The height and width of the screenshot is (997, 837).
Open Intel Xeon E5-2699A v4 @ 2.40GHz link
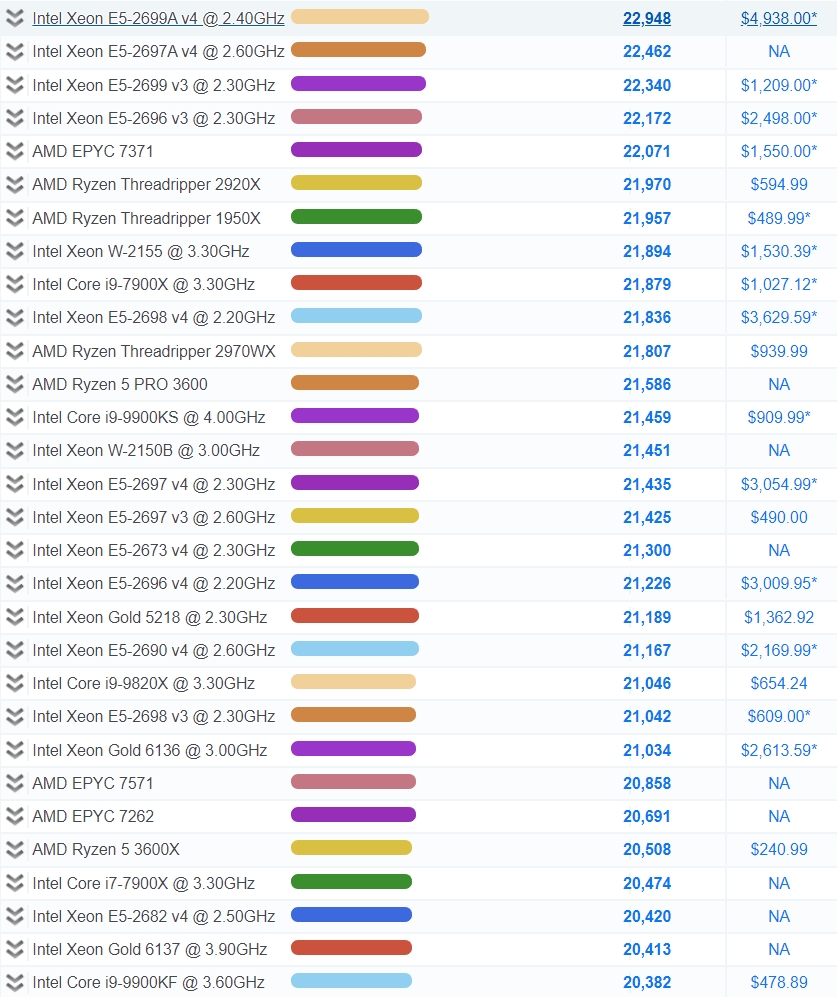tap(158, 18)
